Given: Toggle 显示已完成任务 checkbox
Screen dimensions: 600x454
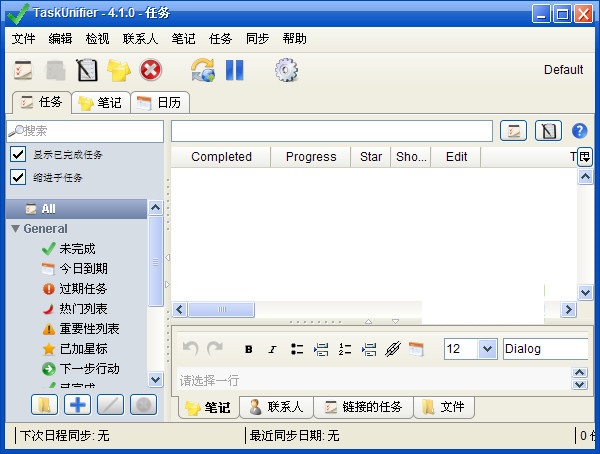Looking at the screenshot, I should 17,154.
